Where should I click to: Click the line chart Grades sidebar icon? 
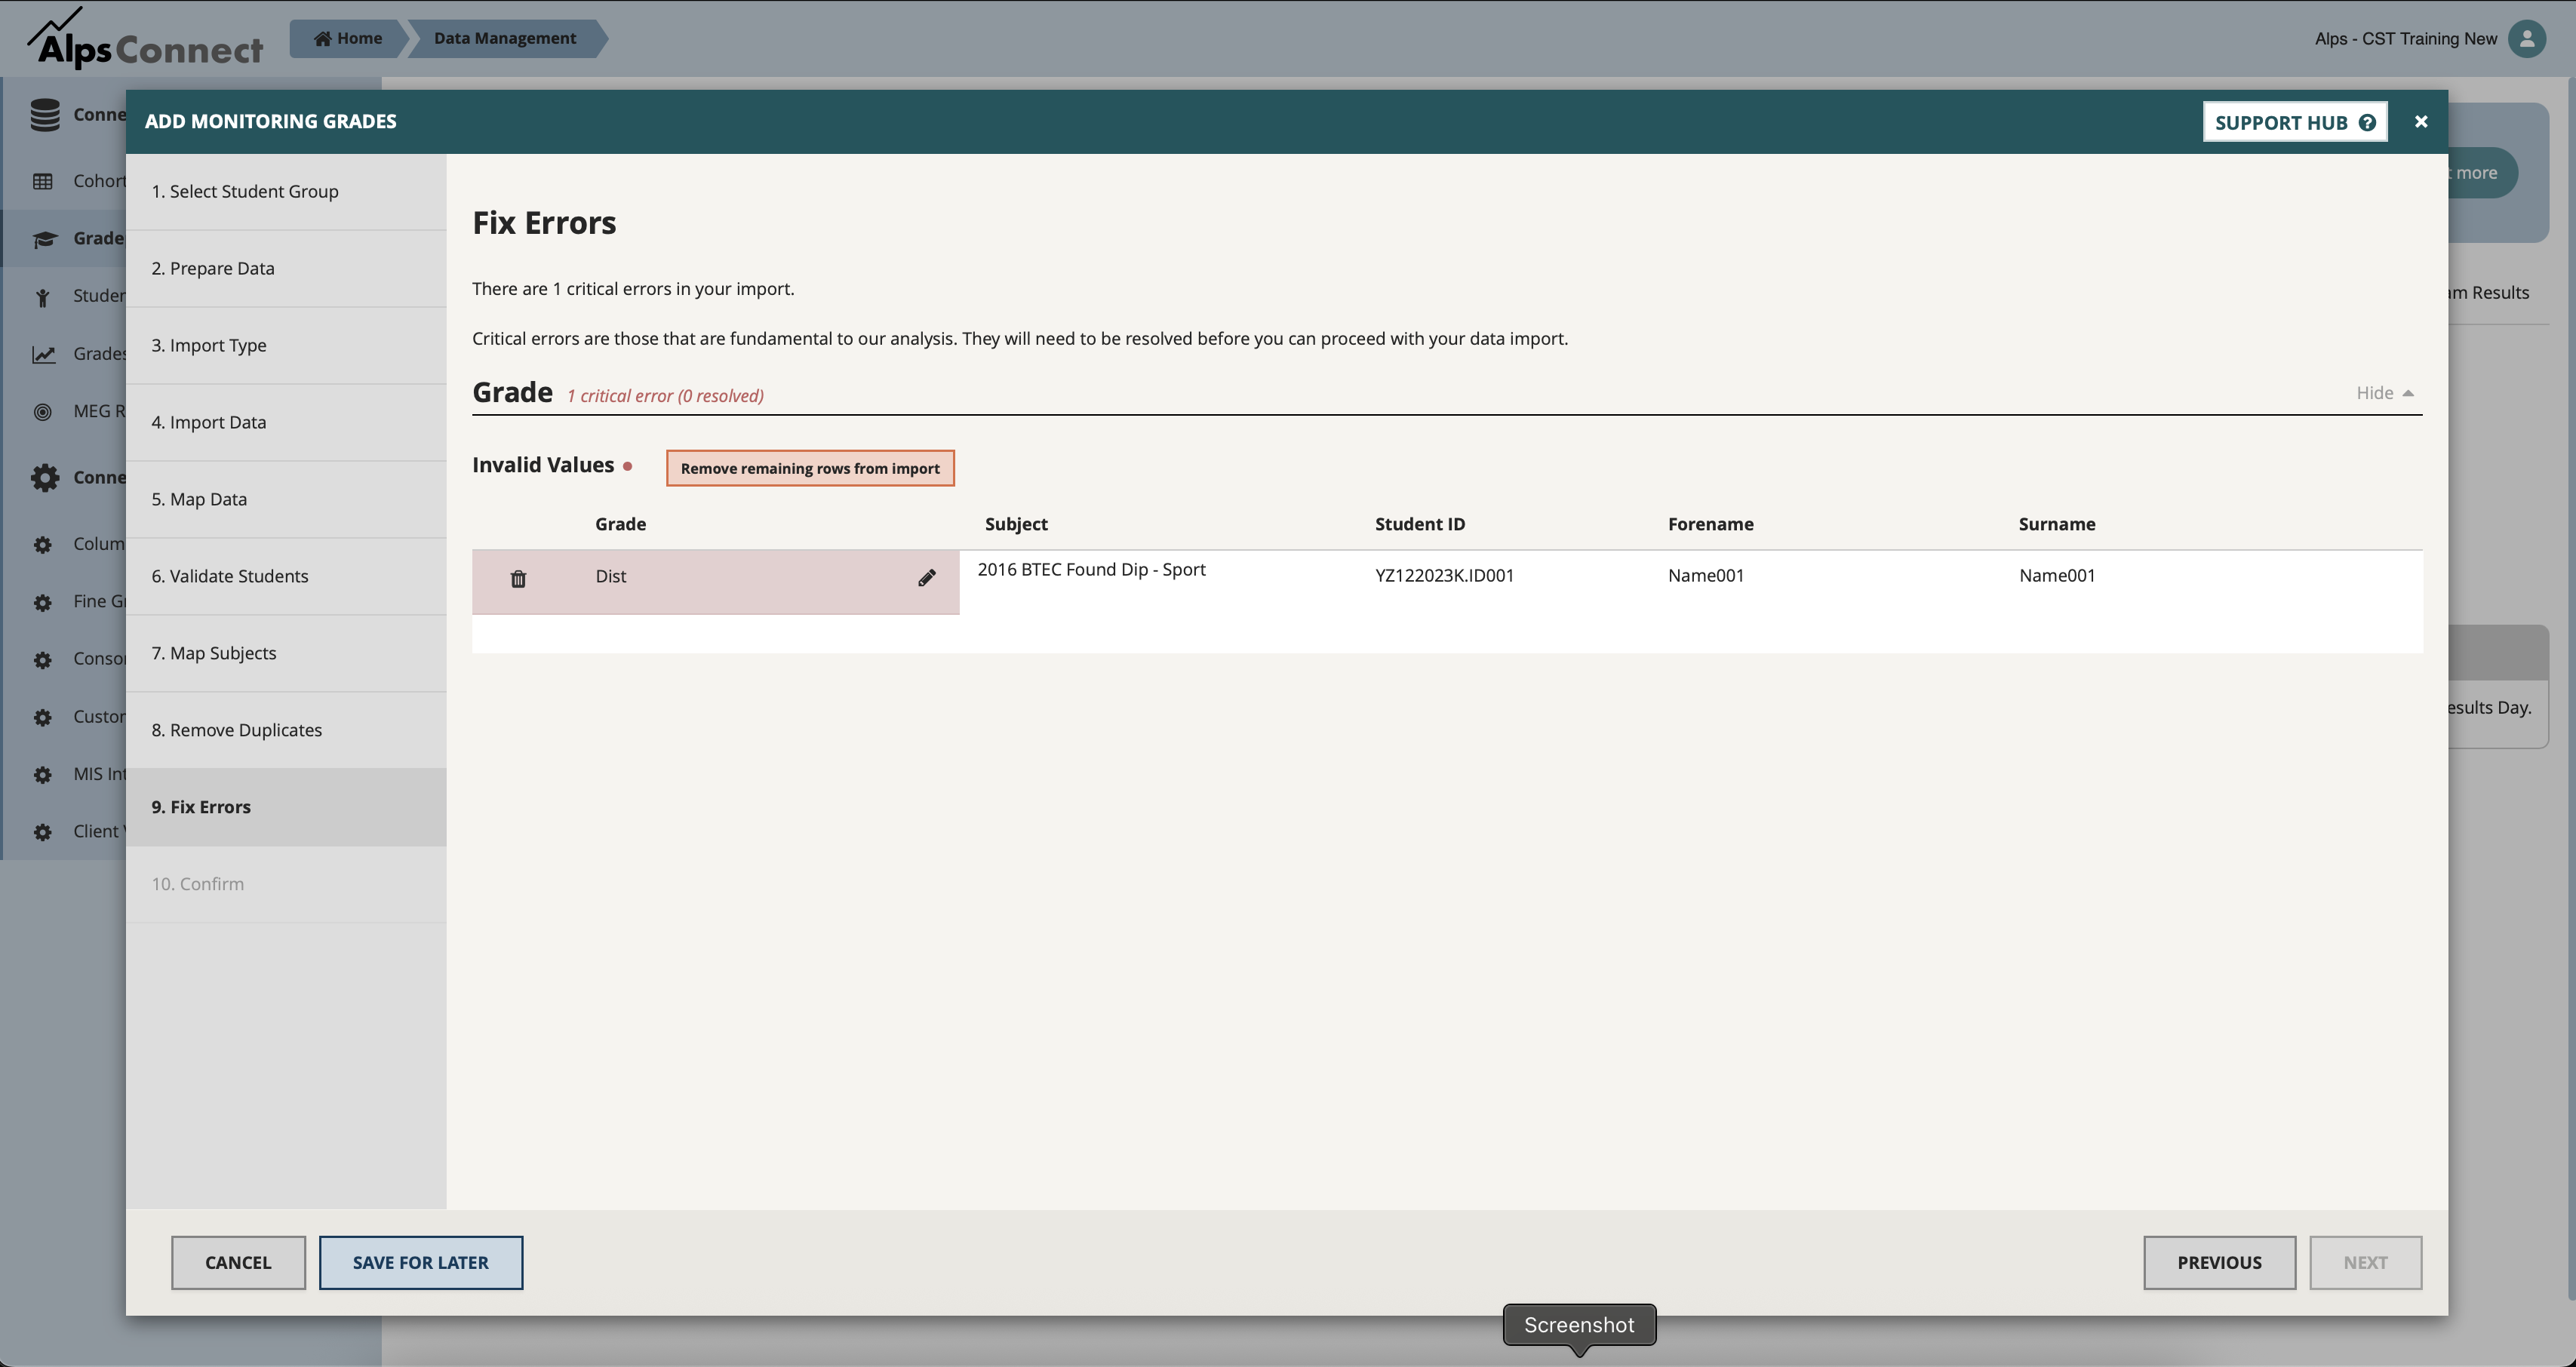43,354
